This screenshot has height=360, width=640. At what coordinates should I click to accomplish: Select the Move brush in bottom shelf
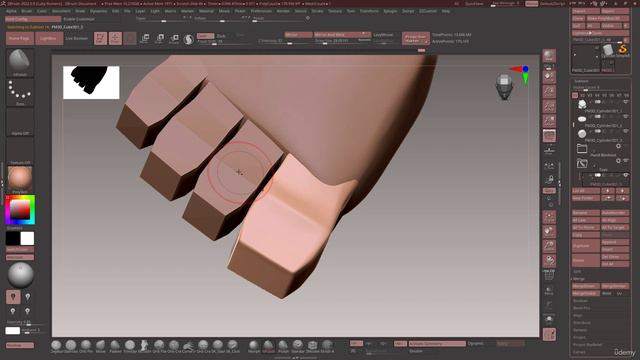tap(100, 346)
